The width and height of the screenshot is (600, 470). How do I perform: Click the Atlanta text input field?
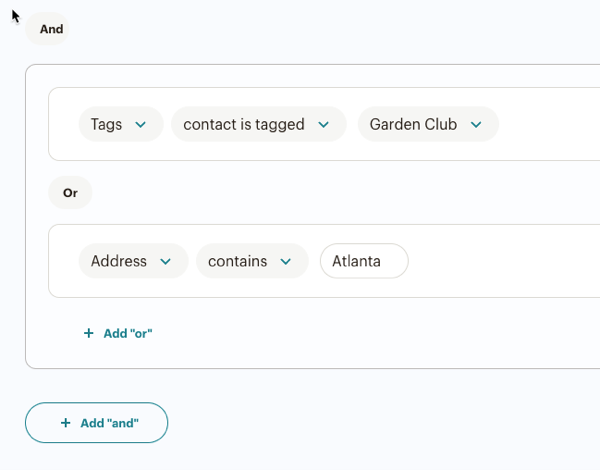pos(363,261)
